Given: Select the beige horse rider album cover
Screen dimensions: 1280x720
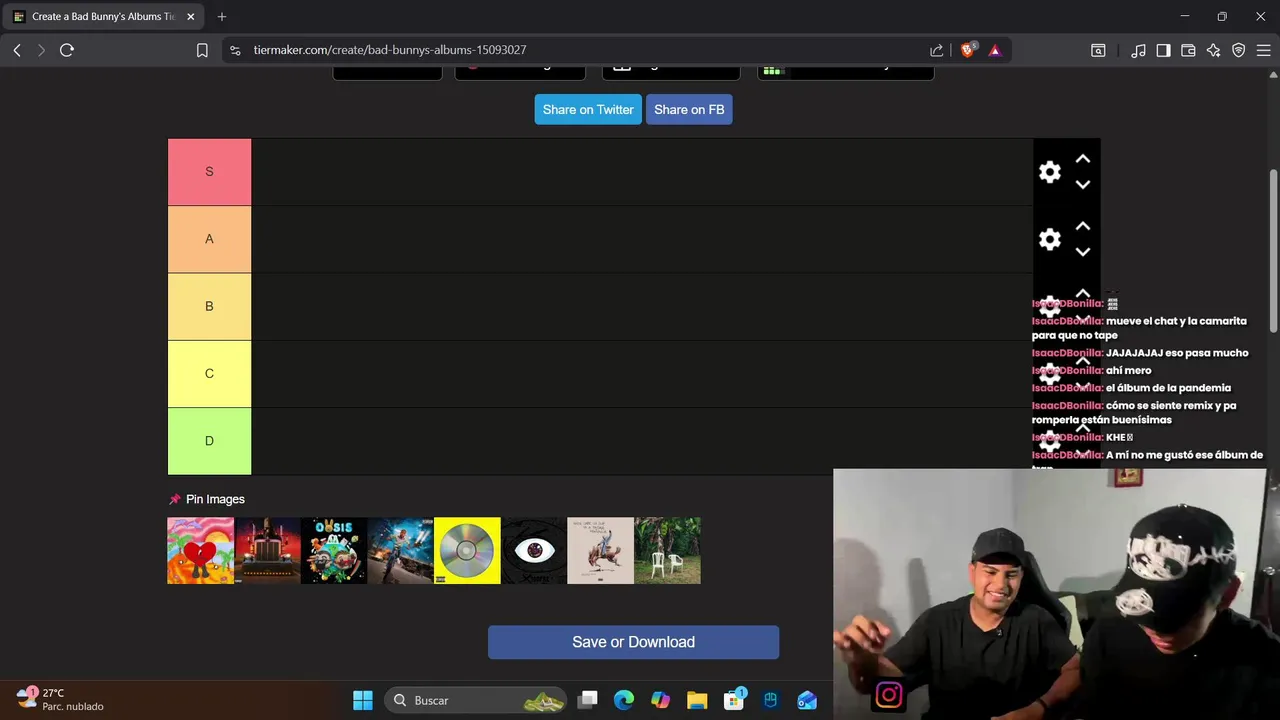Looking at the screenshot, I should (x=600, y=550).
